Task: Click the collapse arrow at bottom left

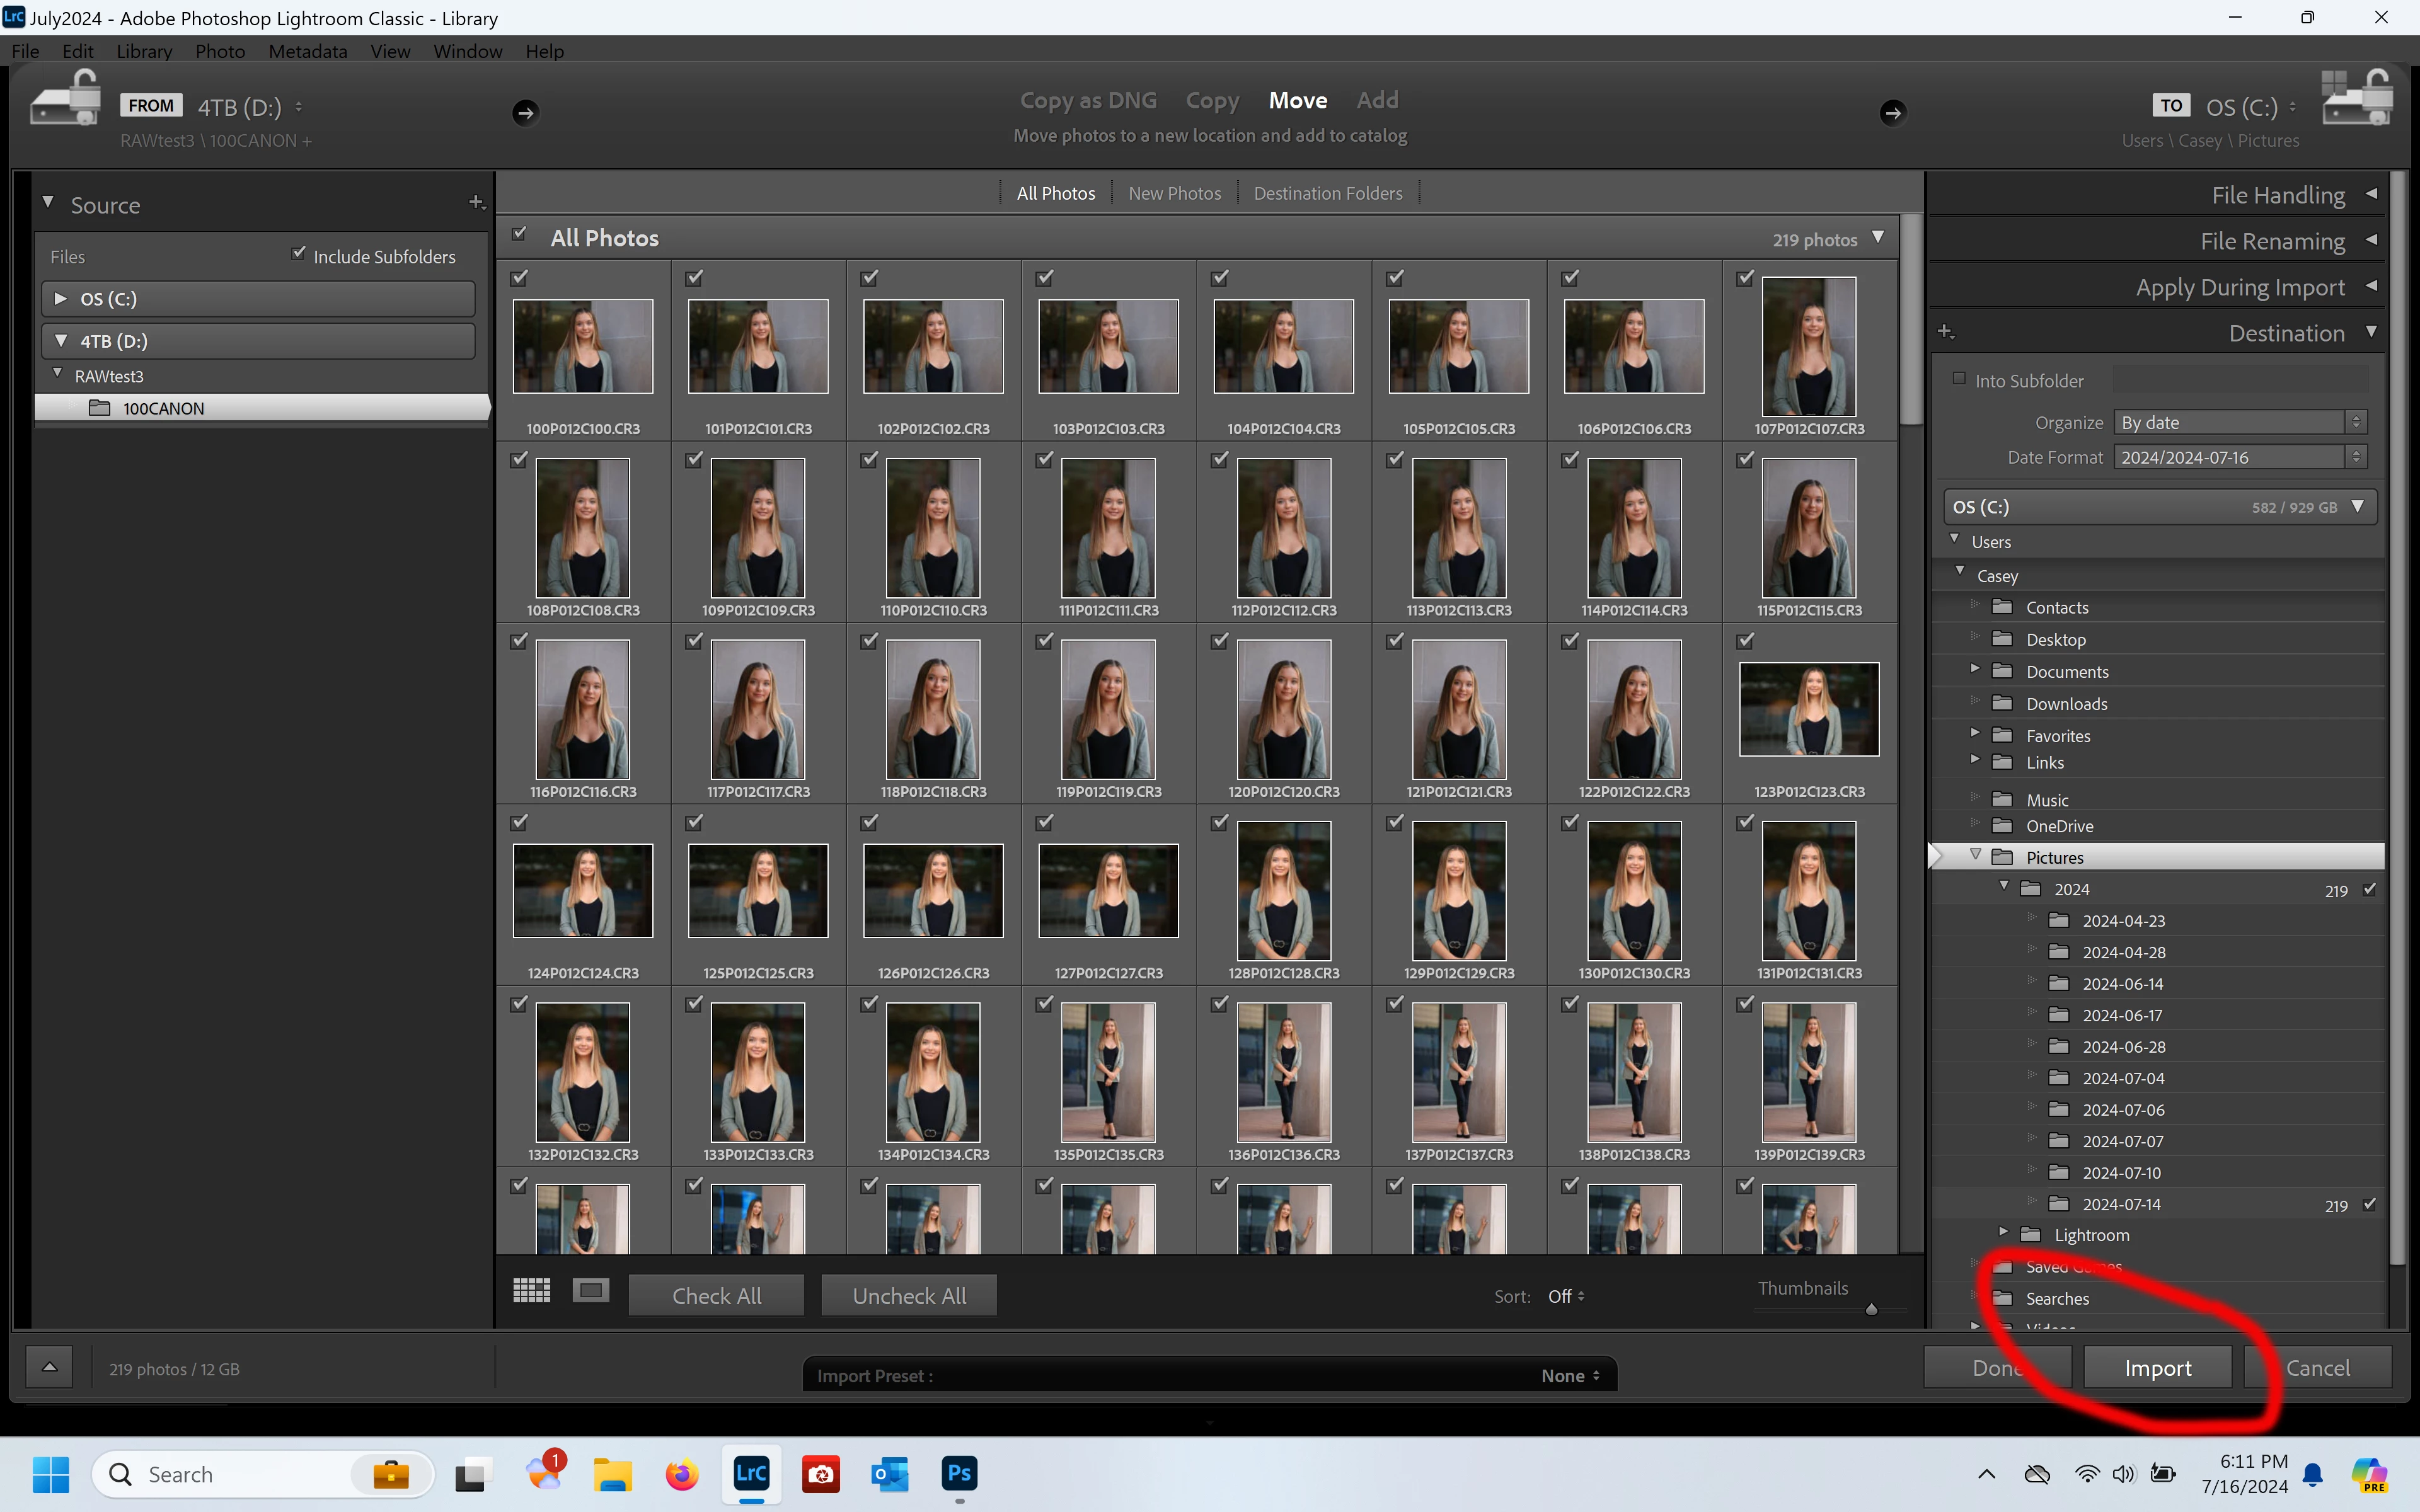Action: coord(49,1367)
